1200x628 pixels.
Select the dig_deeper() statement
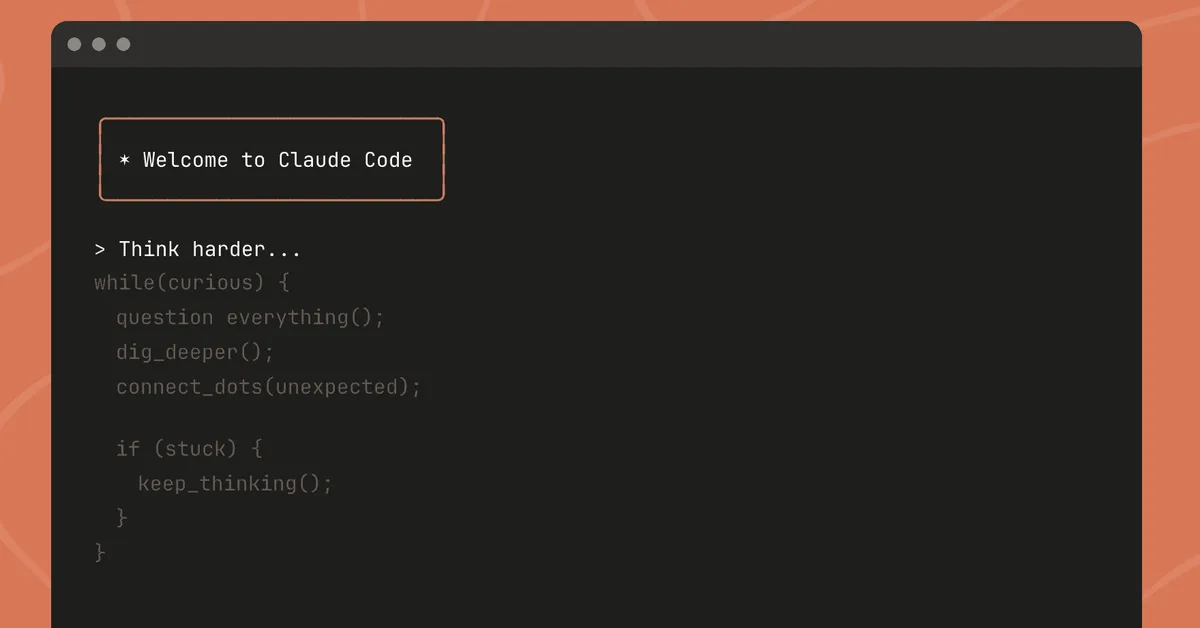click(194, 352)
